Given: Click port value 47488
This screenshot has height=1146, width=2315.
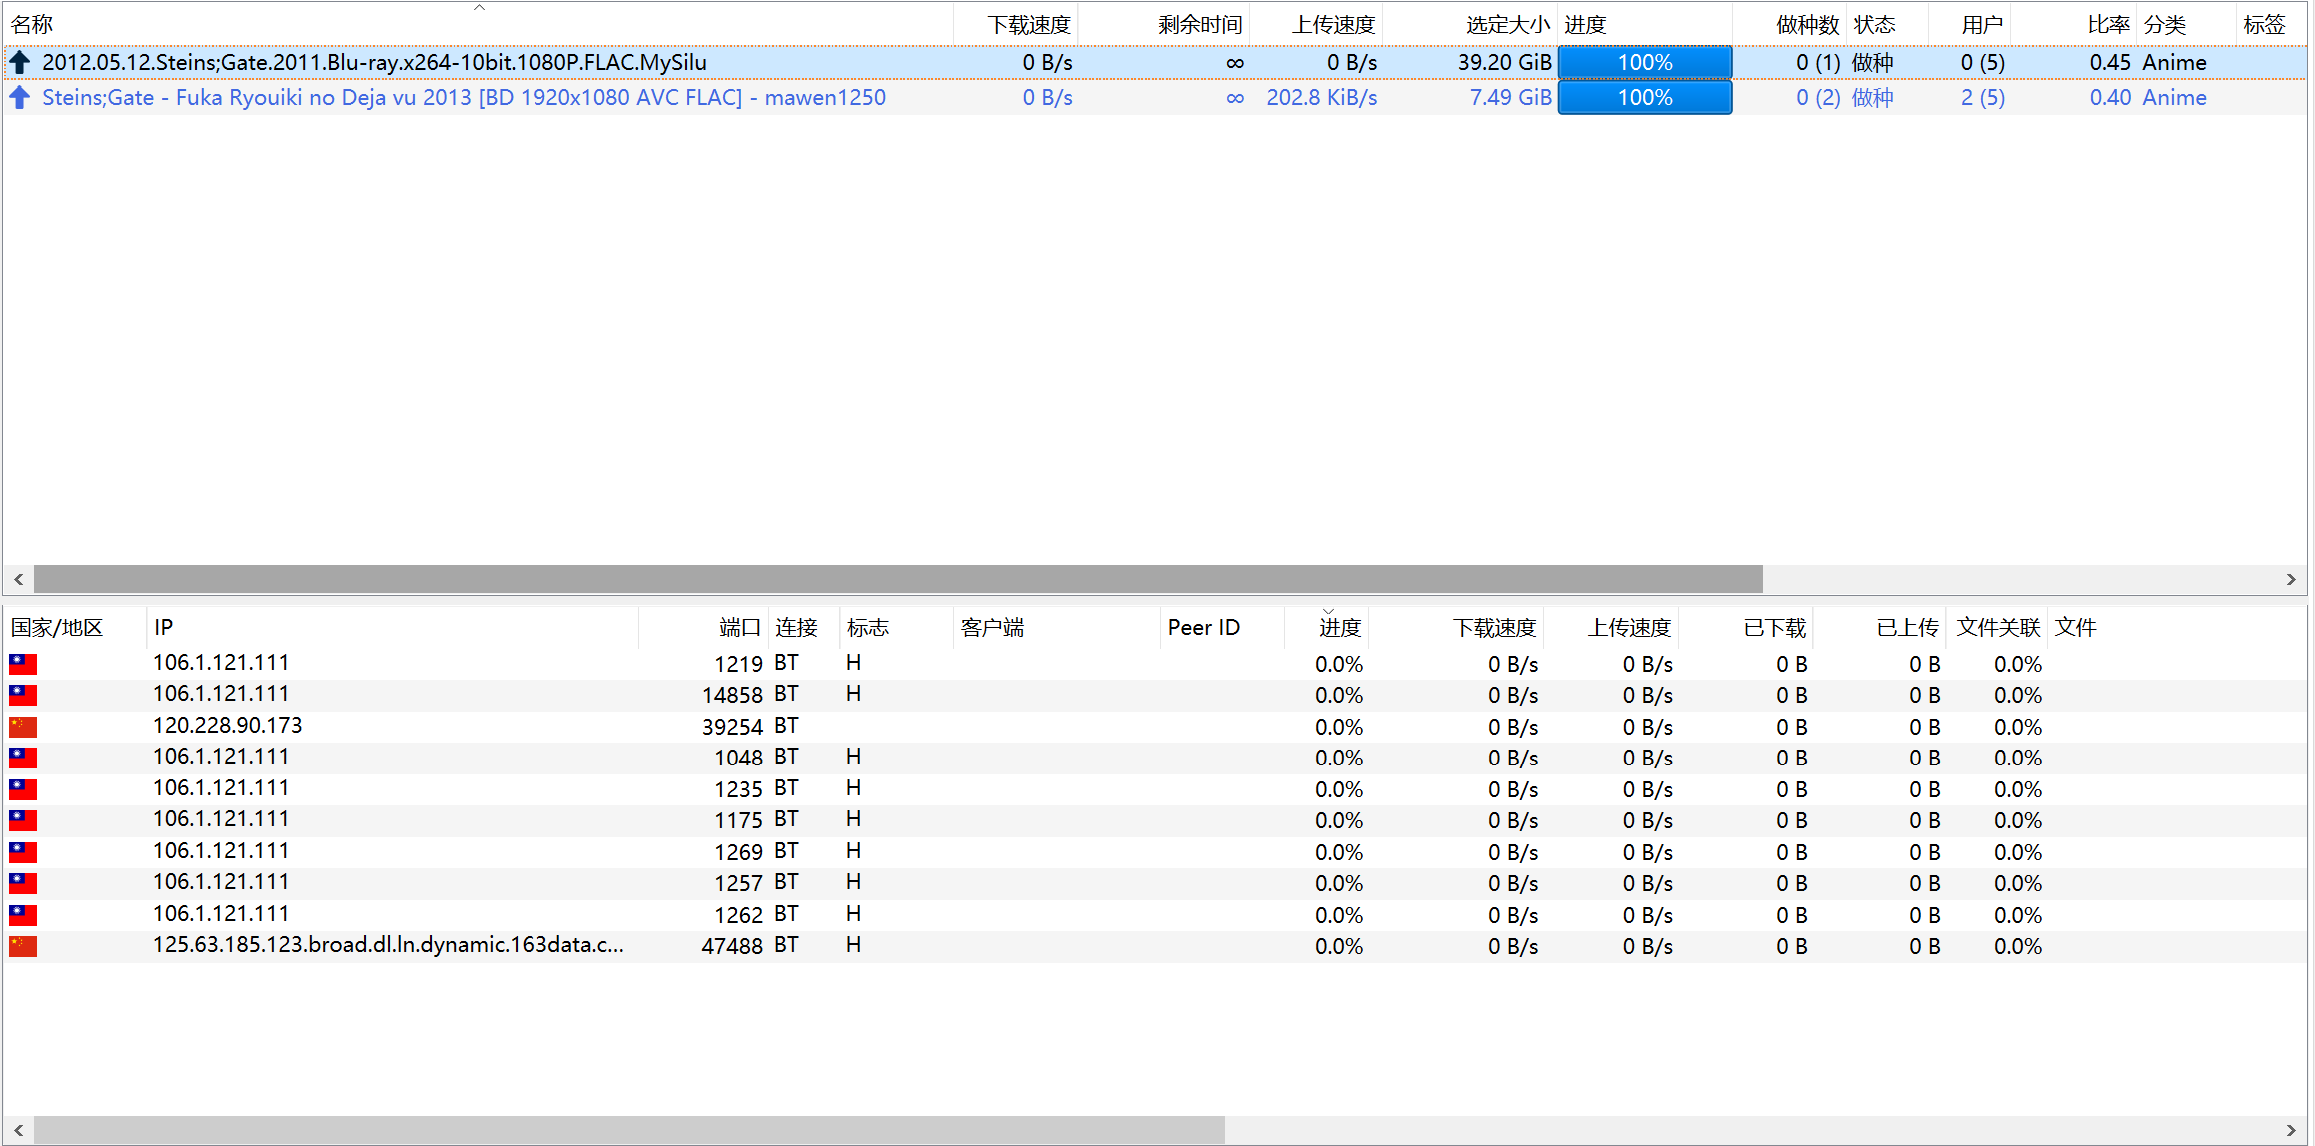Looking at the screenshot, I should 732,946.
